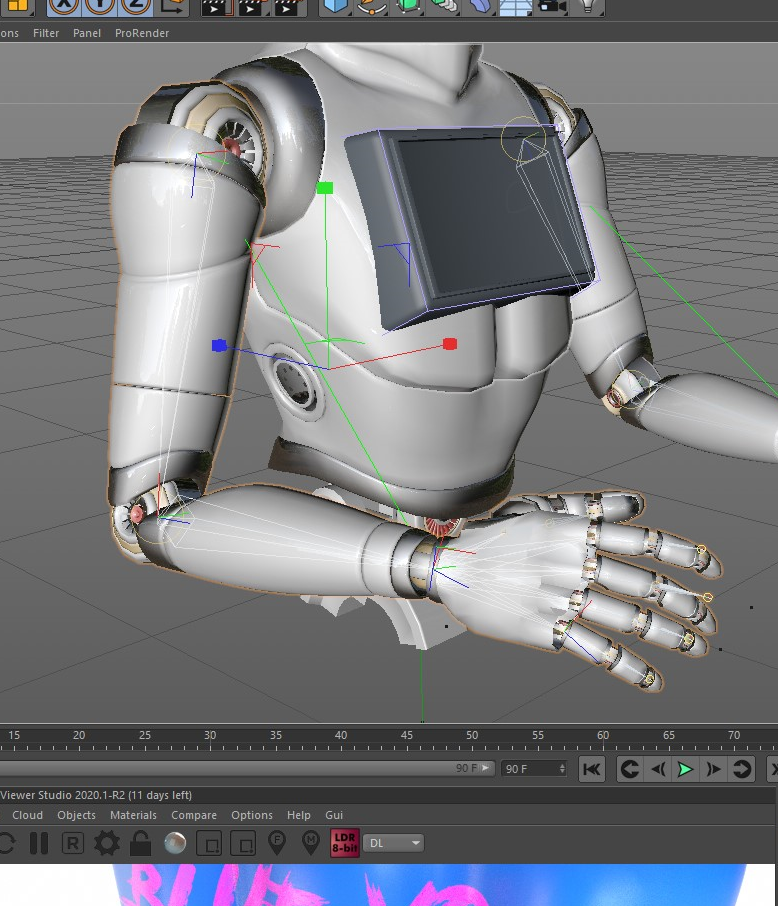The height and width of the screenshot is (906, 778).
Task: Click frame 40 on the timeline ruler
Action: point(341,740)
